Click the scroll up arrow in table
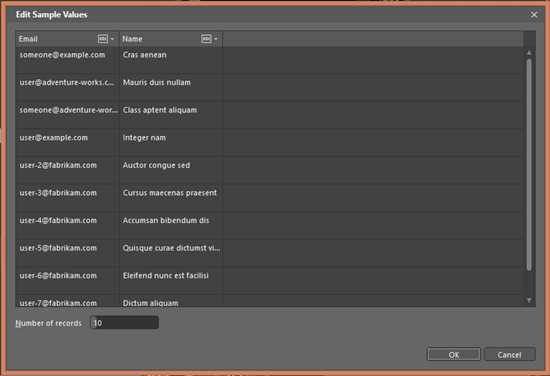This screenshot has height=376, width=550. pyautogui.click(x=529, y=53)
